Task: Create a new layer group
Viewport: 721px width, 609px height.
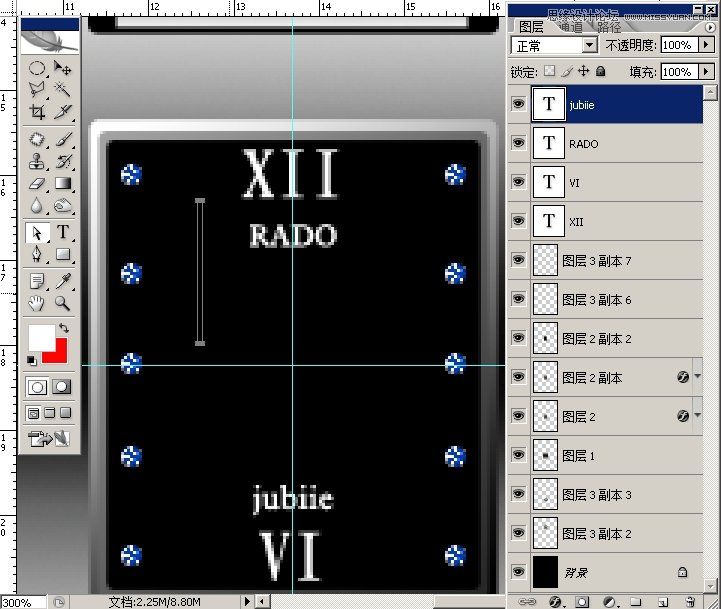Action: [635, 601]
